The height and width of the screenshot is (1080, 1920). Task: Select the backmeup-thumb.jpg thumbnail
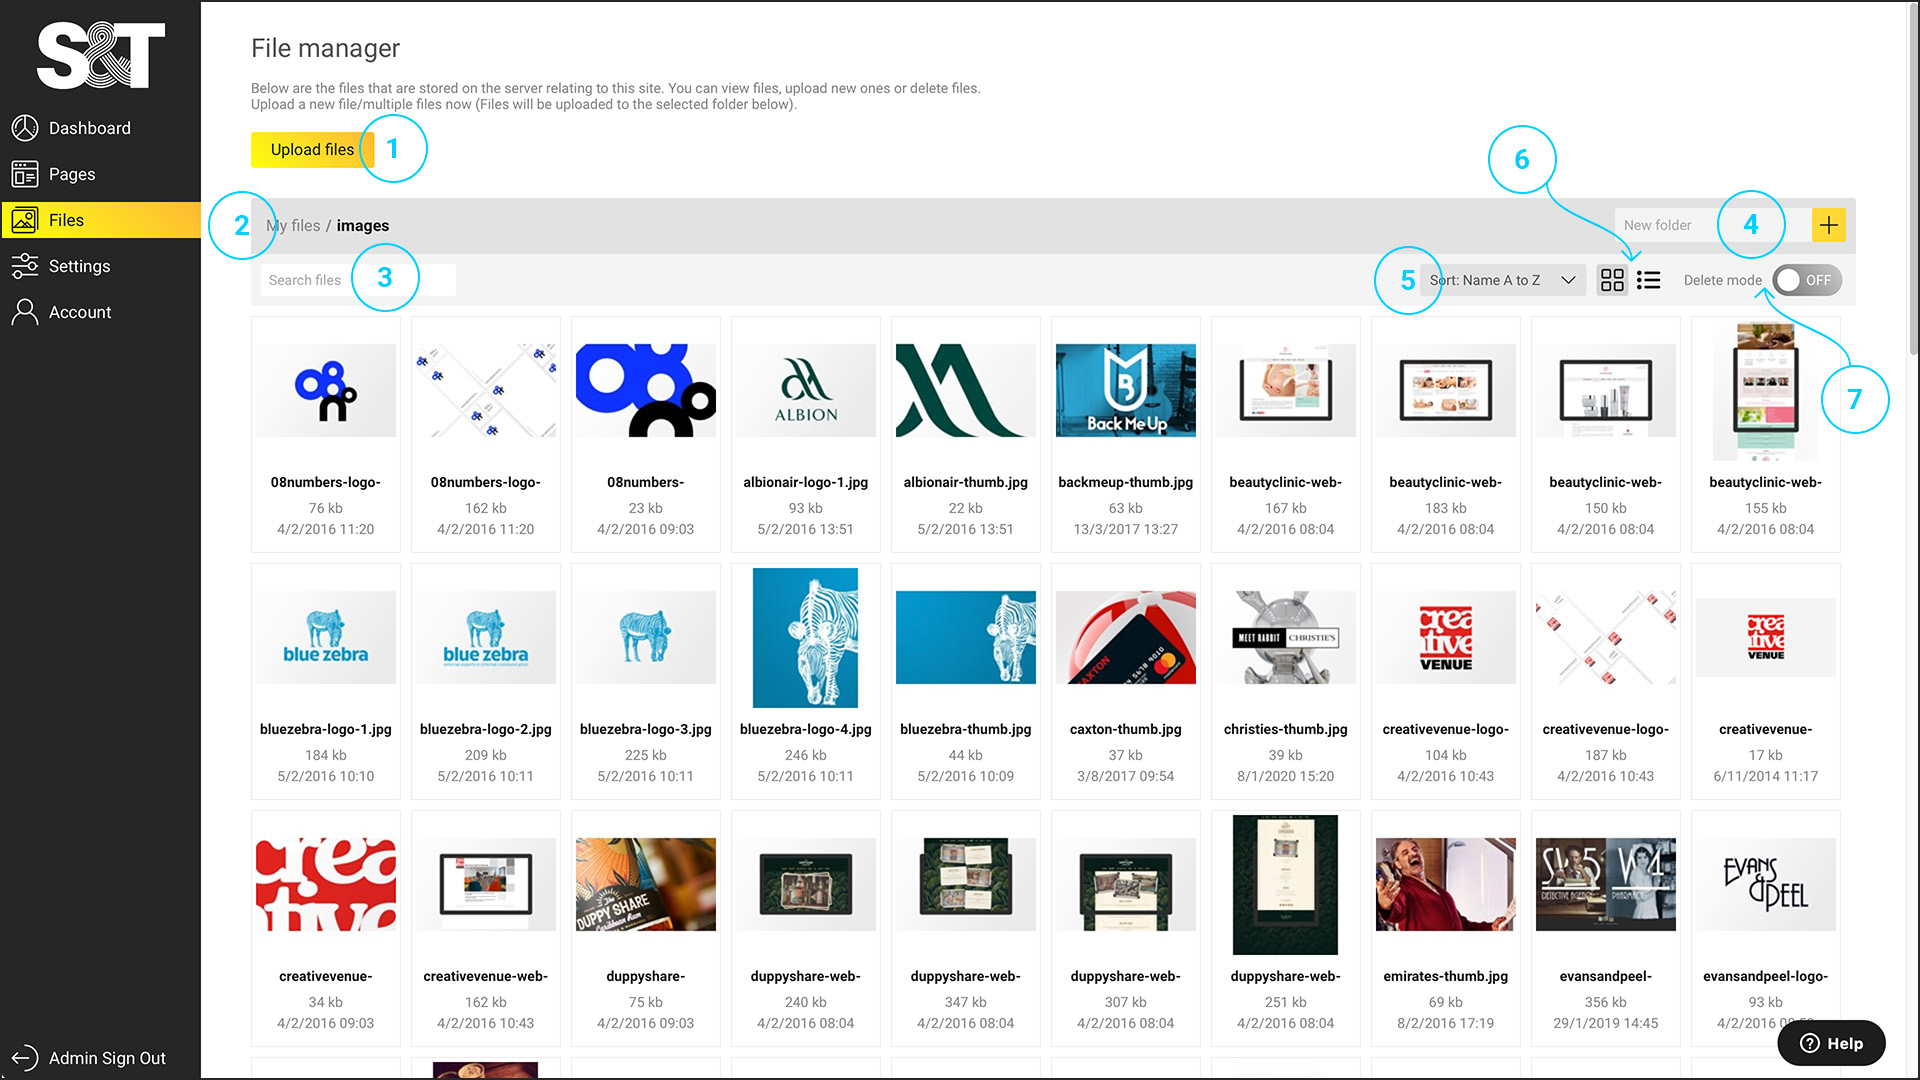click(1125, 391)
